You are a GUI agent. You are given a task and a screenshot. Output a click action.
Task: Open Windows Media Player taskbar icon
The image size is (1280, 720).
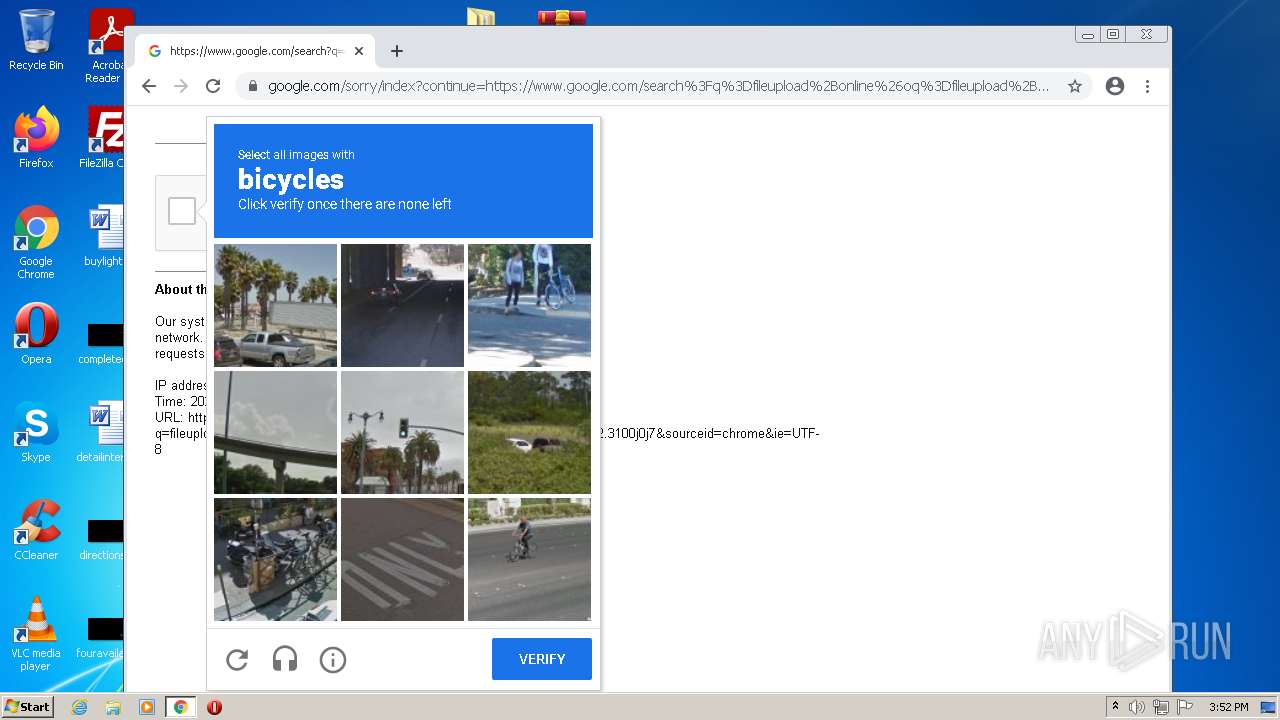(146, 707)
